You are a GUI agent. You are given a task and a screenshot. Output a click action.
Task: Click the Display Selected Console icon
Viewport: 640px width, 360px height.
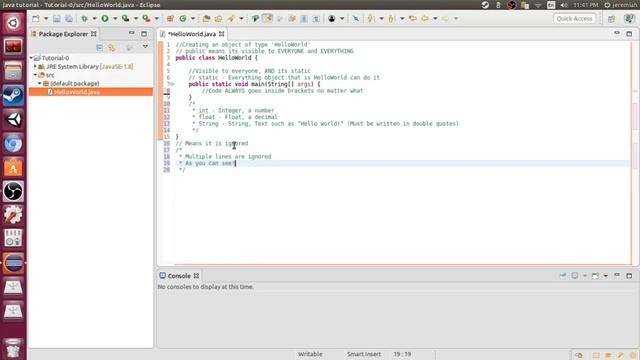[x=575, y=276]
